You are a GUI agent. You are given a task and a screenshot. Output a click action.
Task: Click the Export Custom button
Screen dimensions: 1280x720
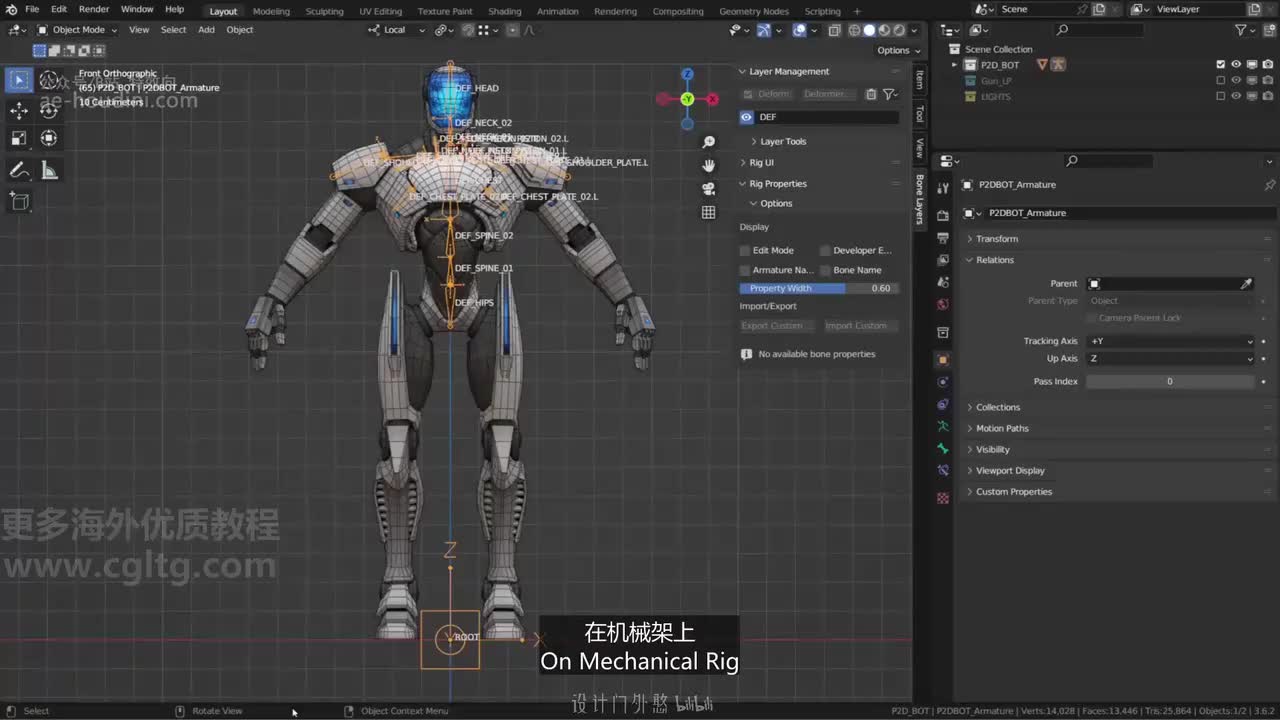click(777, 326)
